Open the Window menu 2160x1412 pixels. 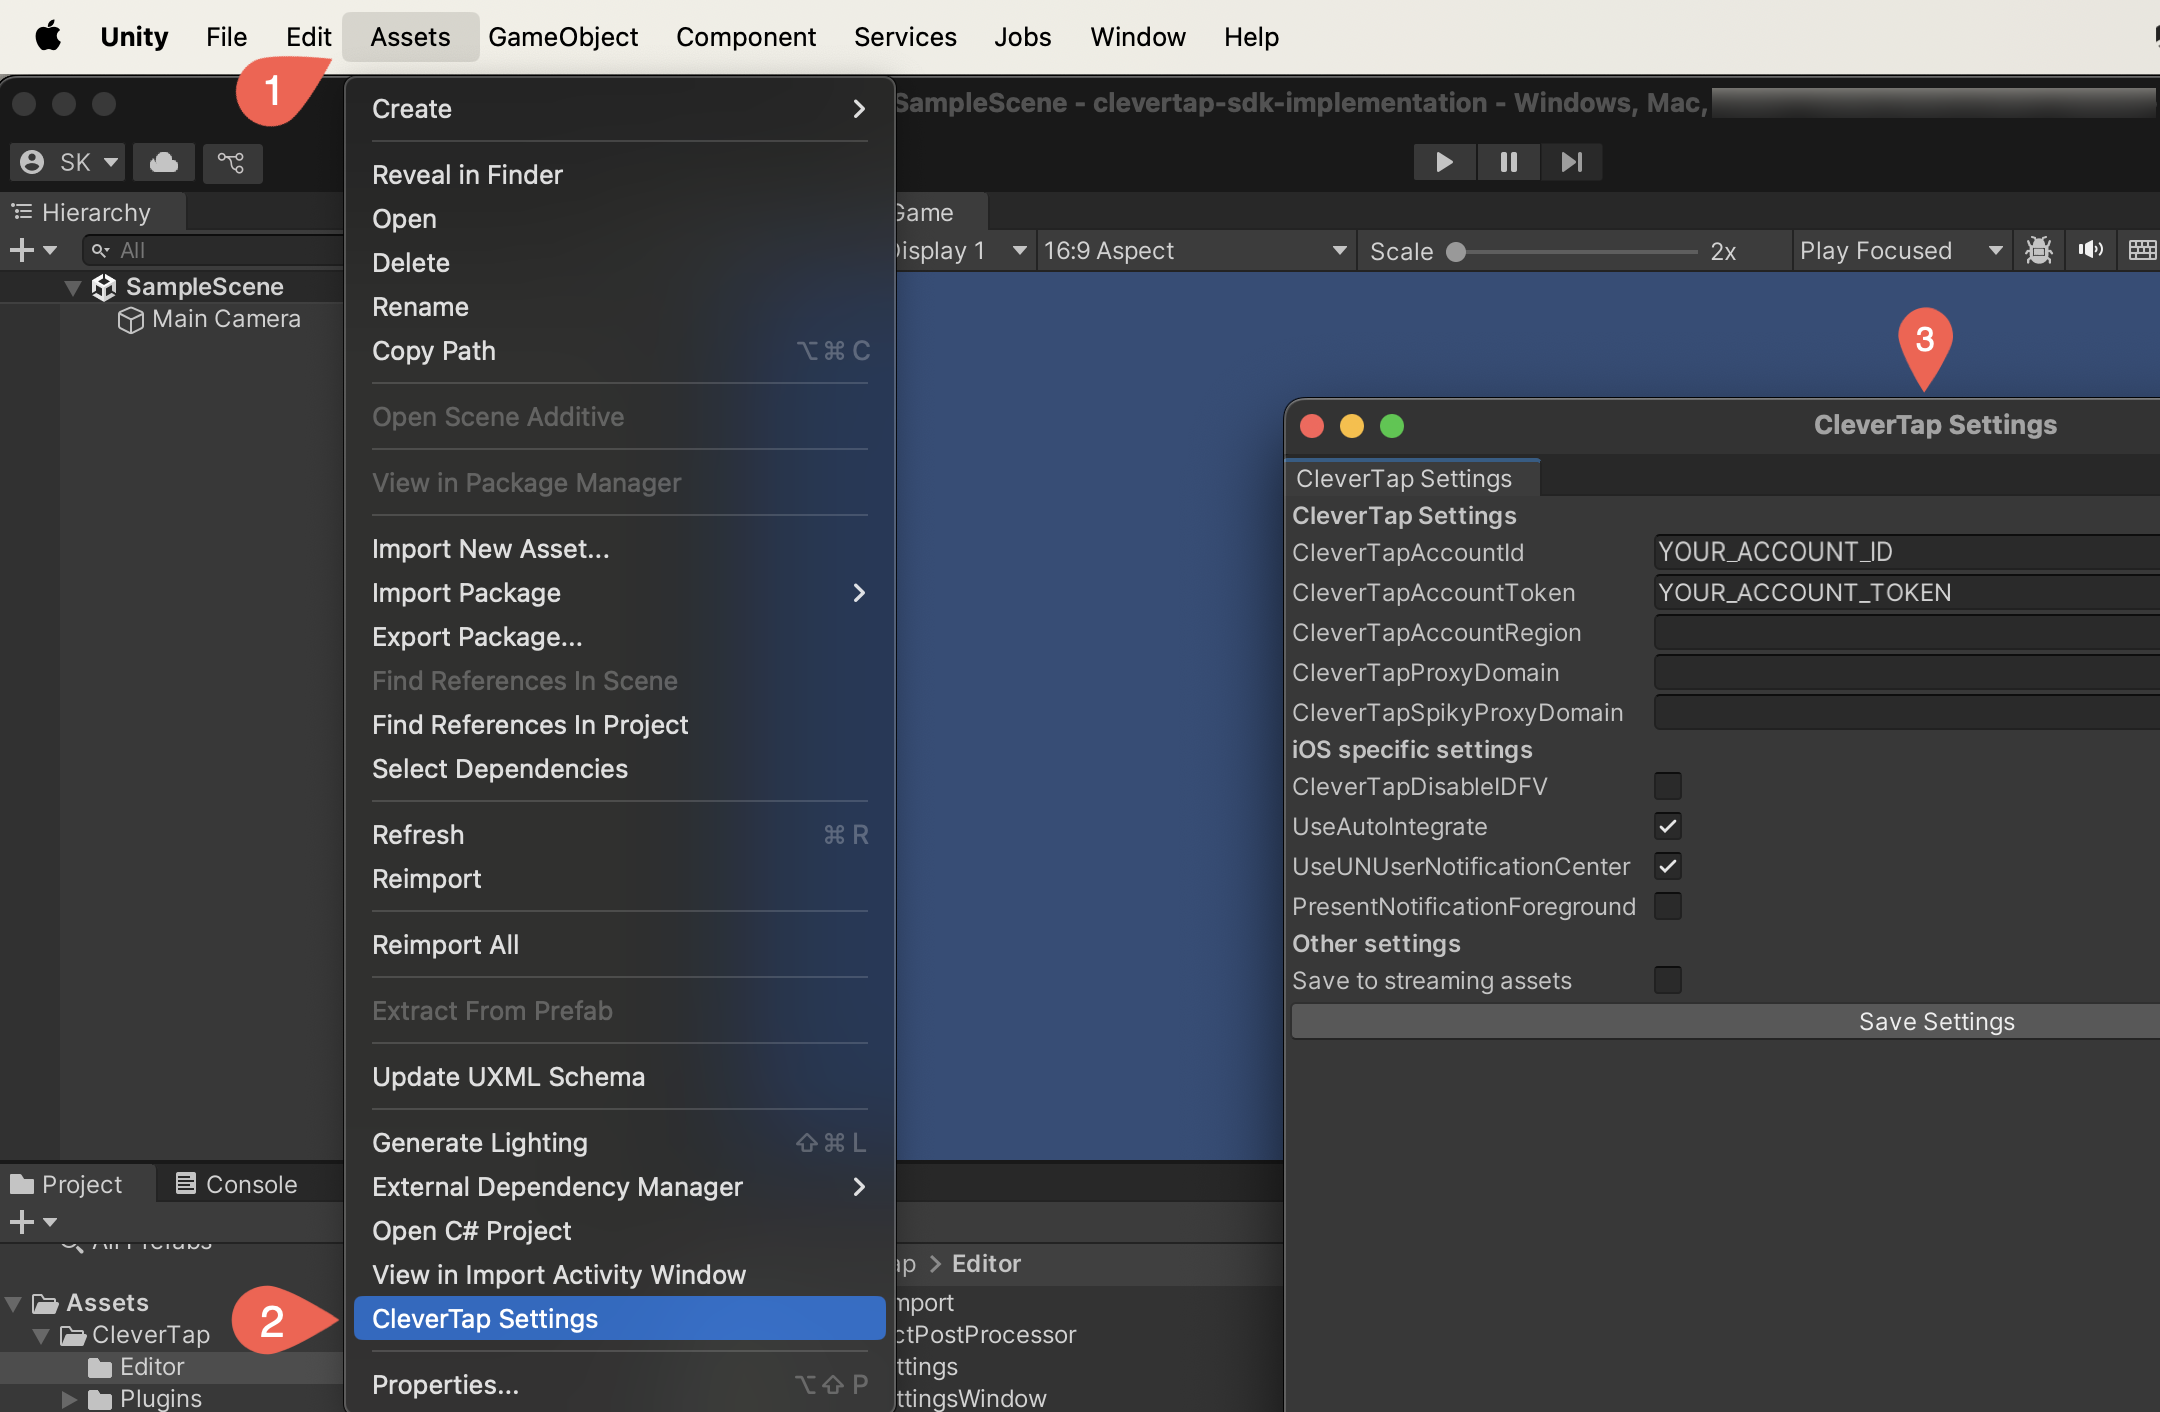(1138, 37)
